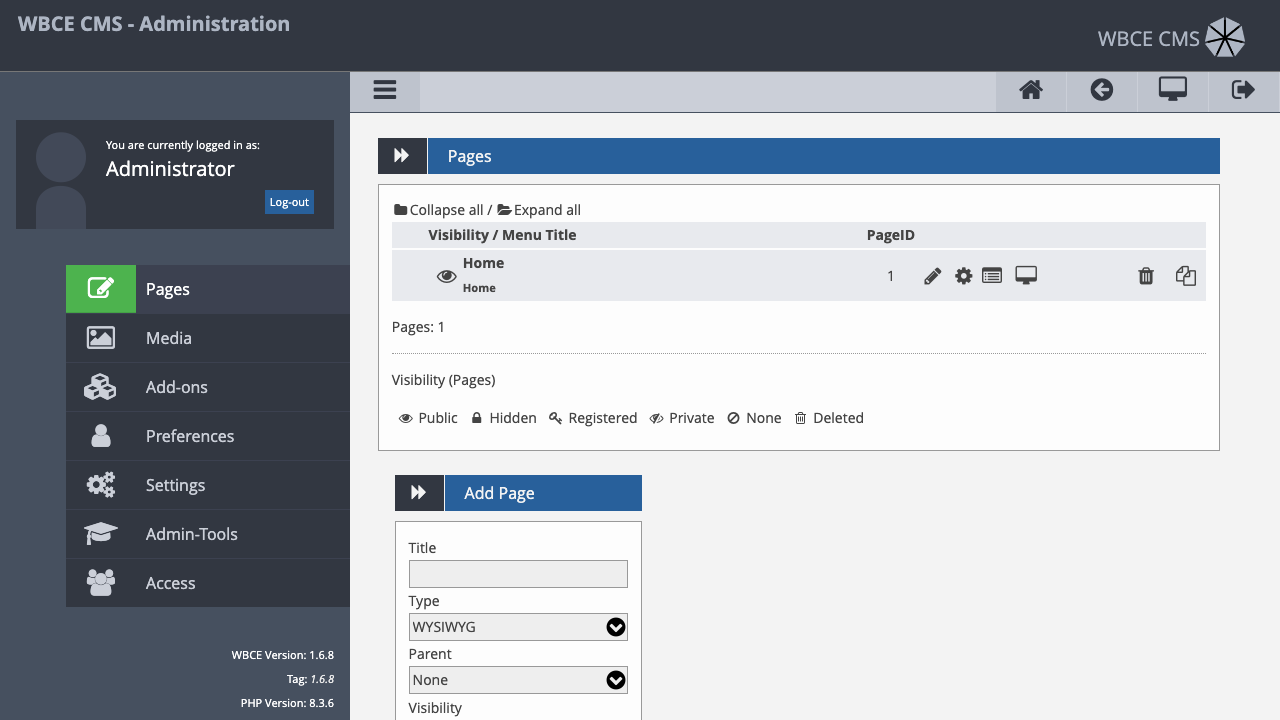Click the Private visibility legend entry
This screenshot has width=1280, height=720.
682,418
